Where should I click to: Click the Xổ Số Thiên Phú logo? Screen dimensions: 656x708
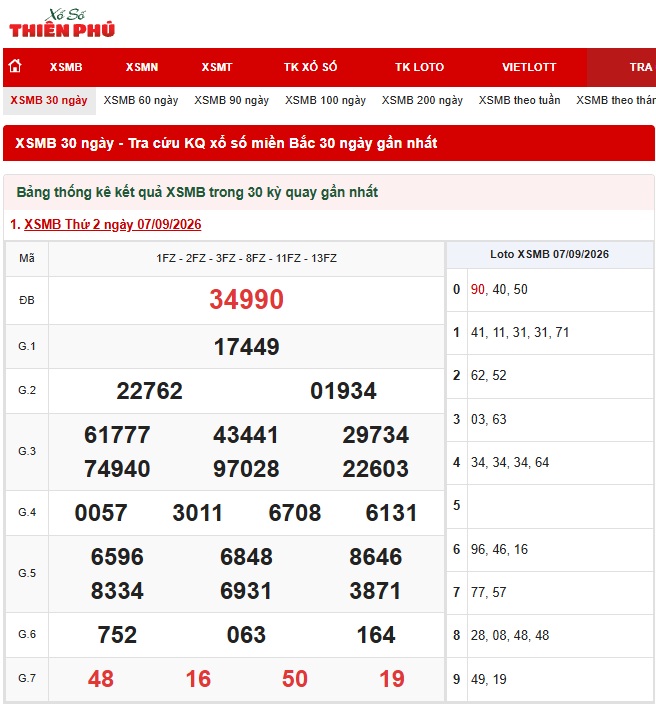coord(62,23)
